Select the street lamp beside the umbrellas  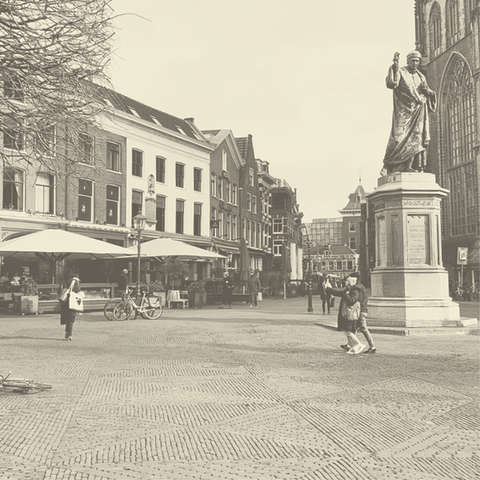click(x=139, y=253)
